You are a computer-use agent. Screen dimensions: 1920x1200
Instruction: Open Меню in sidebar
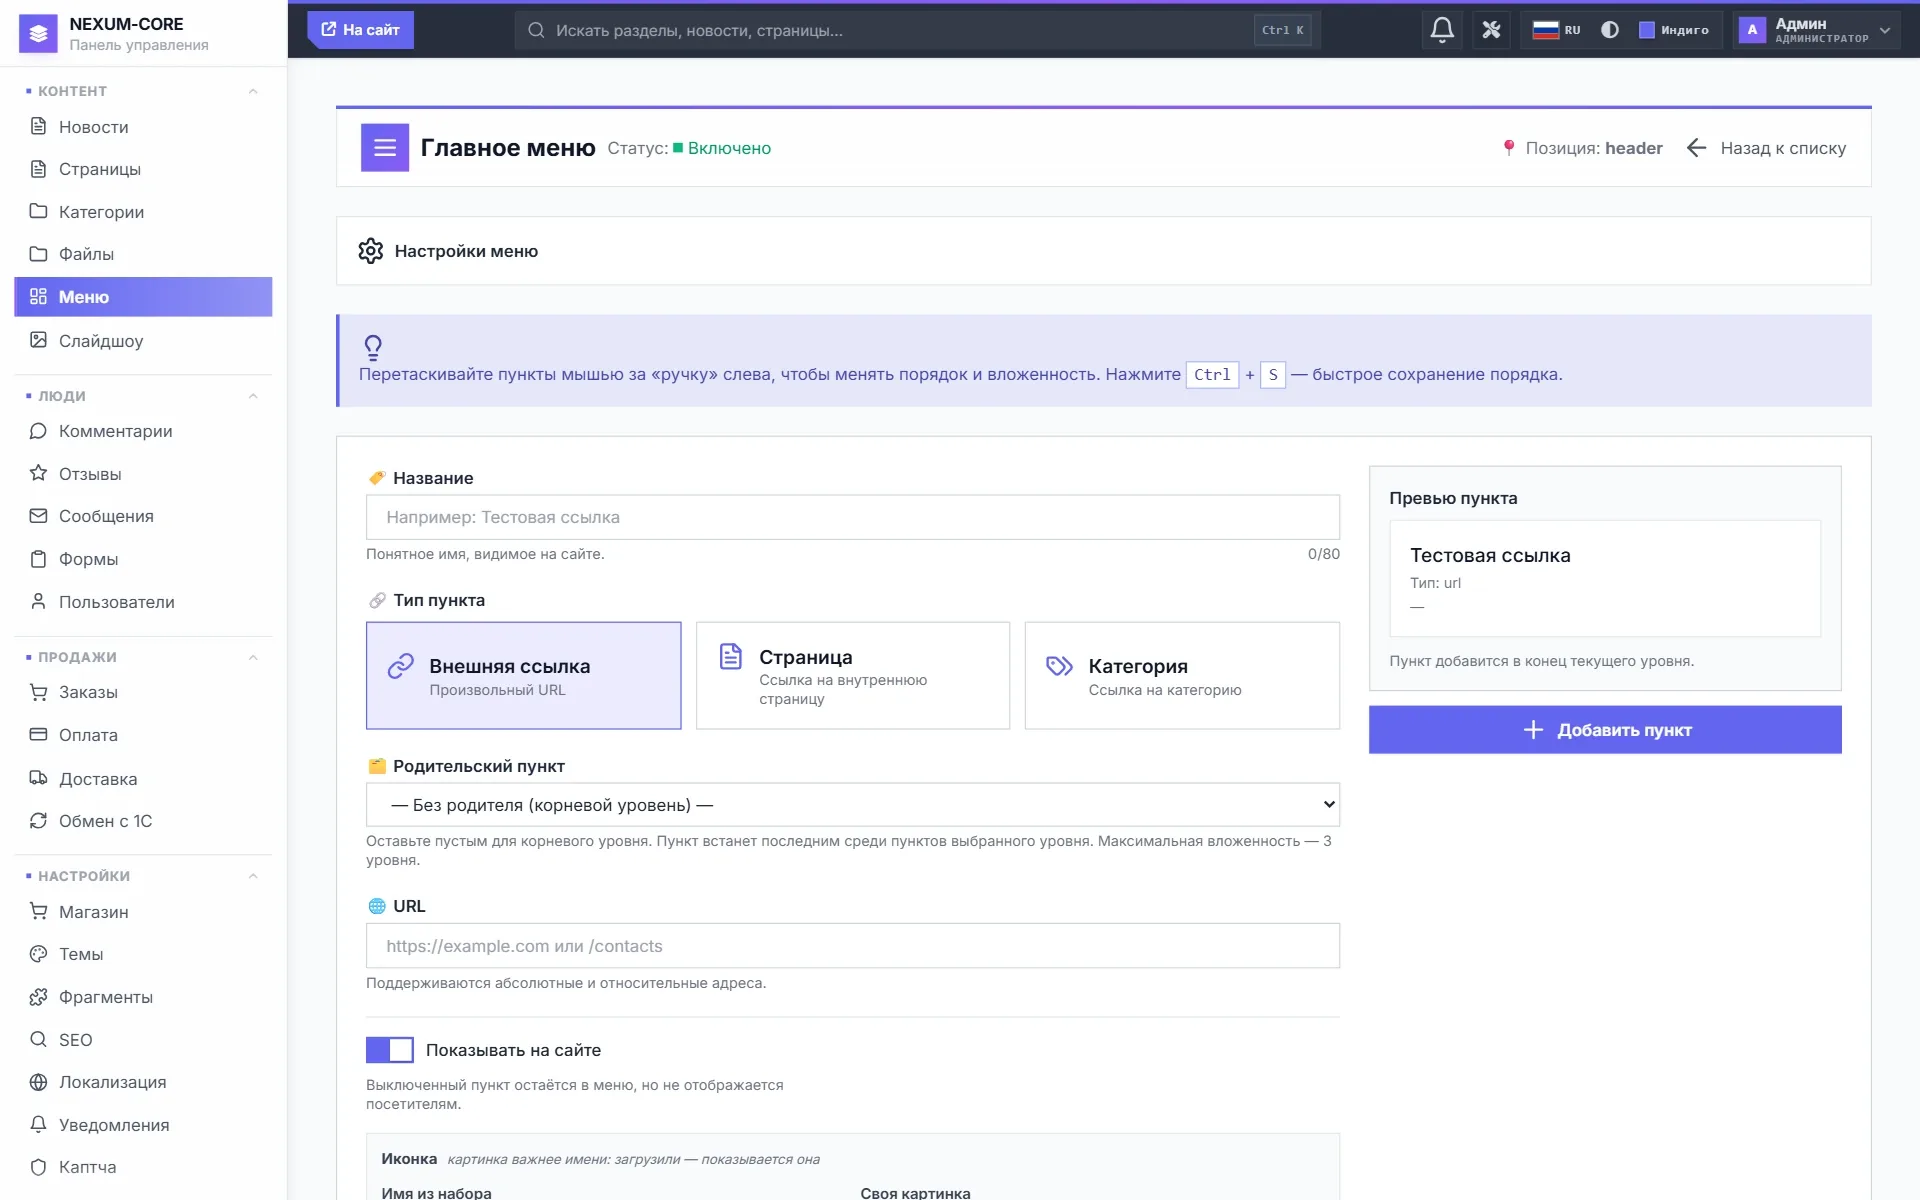pos(143,297)
